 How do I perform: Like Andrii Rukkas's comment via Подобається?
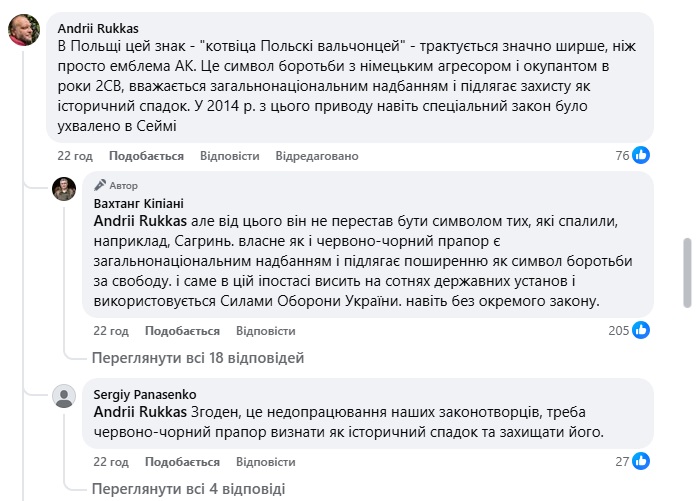click(x=146, y=156)
